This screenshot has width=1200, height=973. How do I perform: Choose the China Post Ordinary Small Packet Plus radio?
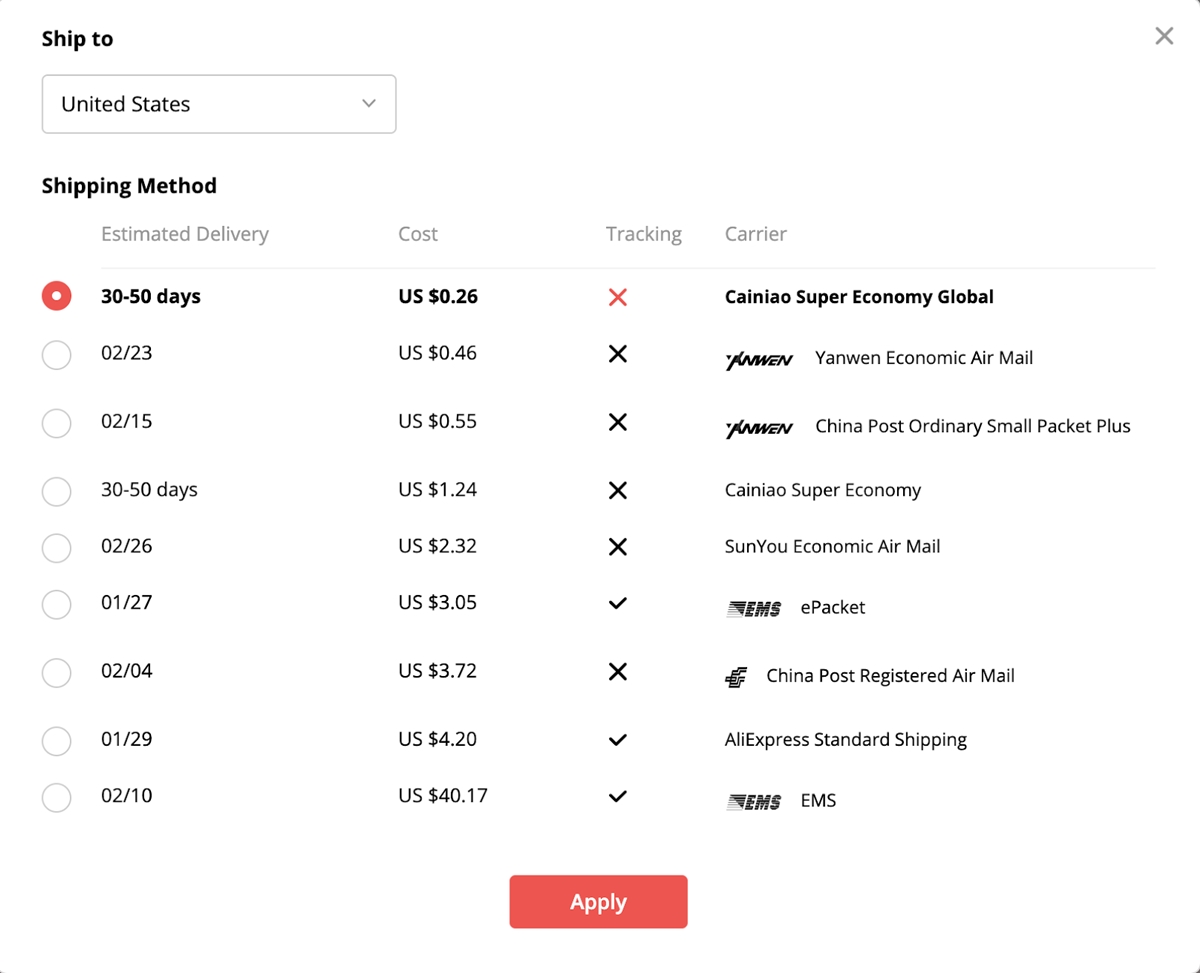coord(56,423)
